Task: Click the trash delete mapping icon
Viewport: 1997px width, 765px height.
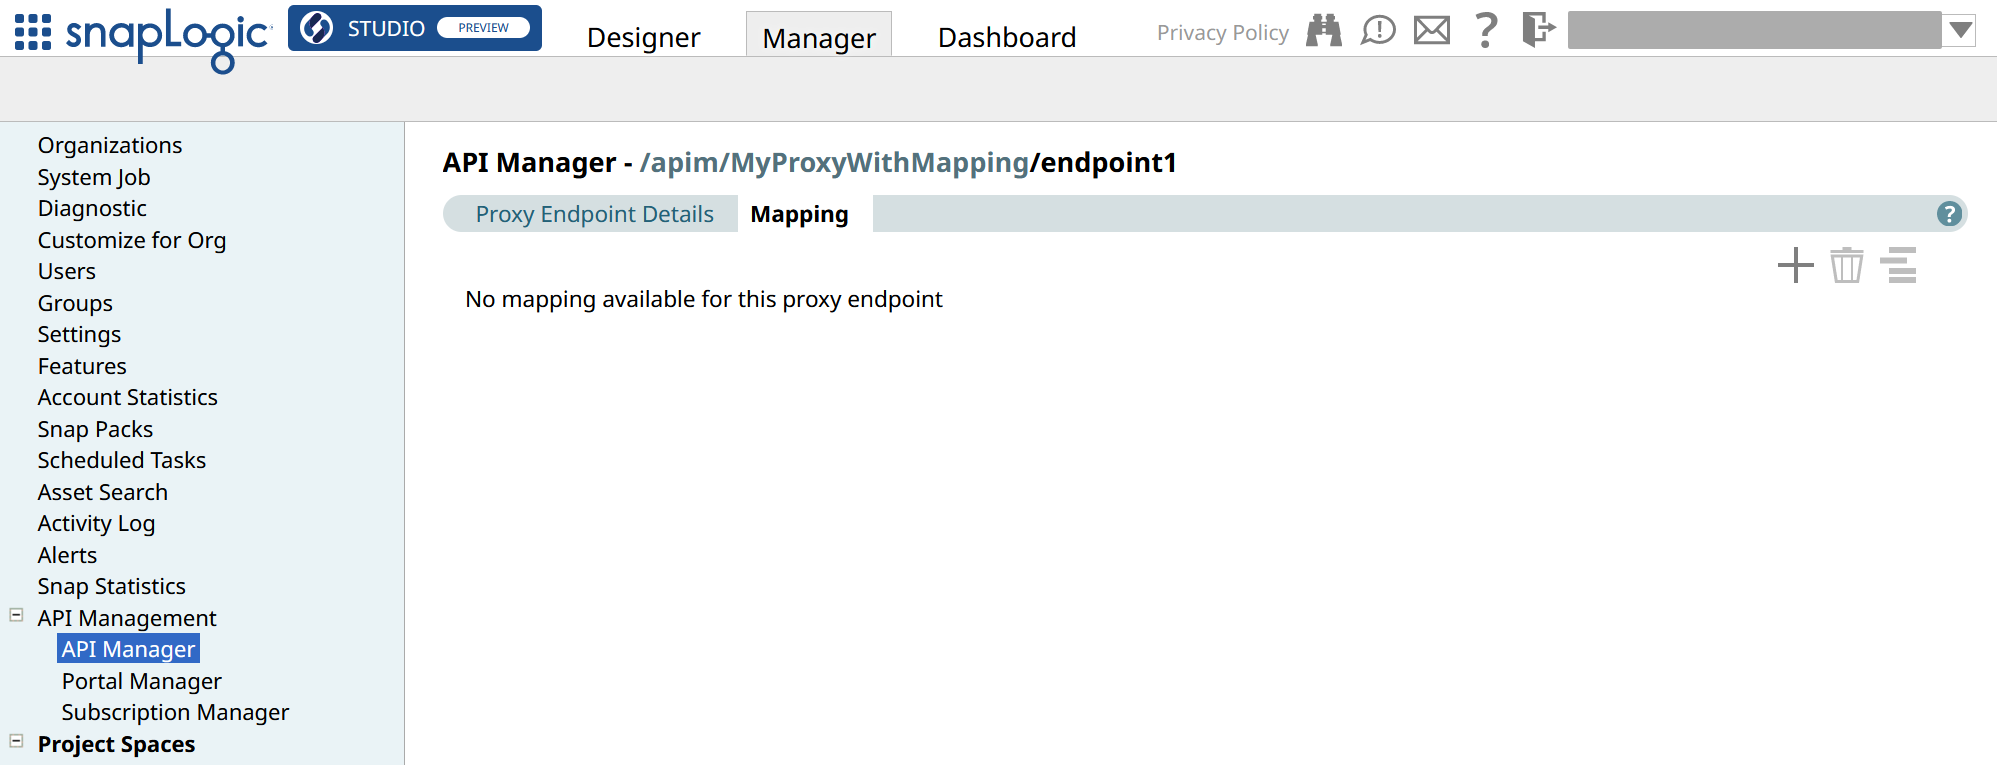Action: (x=1847, y=265)
